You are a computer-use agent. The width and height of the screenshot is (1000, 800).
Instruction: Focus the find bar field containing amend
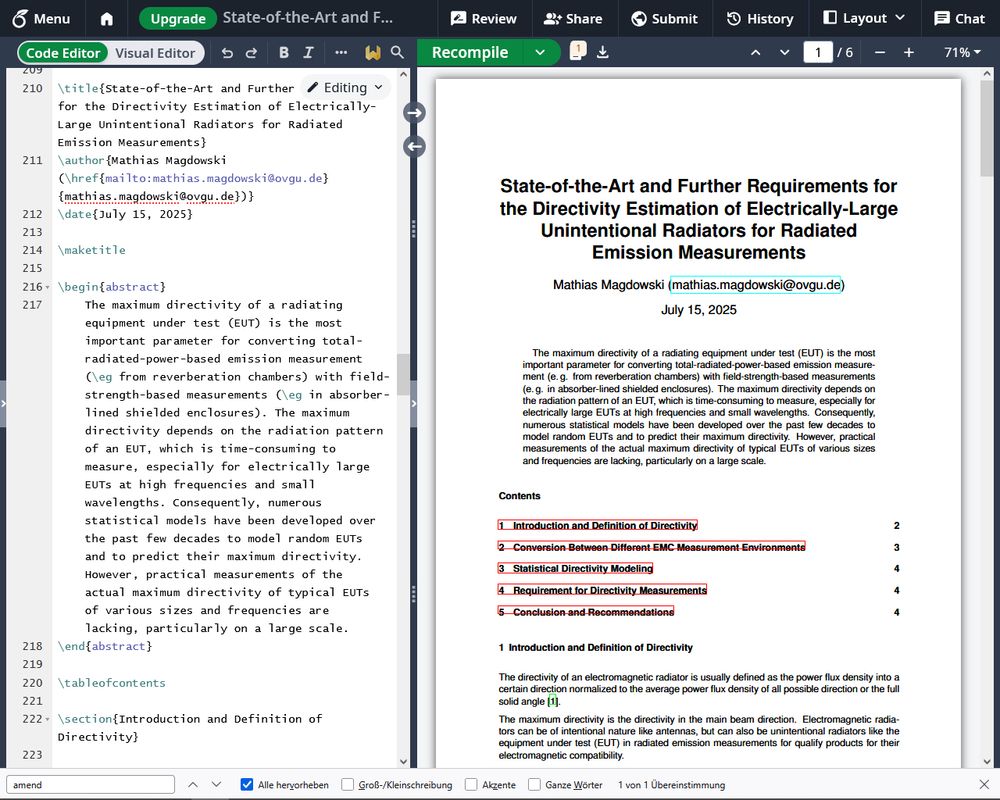pyautogui.click(x=90, y=785)
